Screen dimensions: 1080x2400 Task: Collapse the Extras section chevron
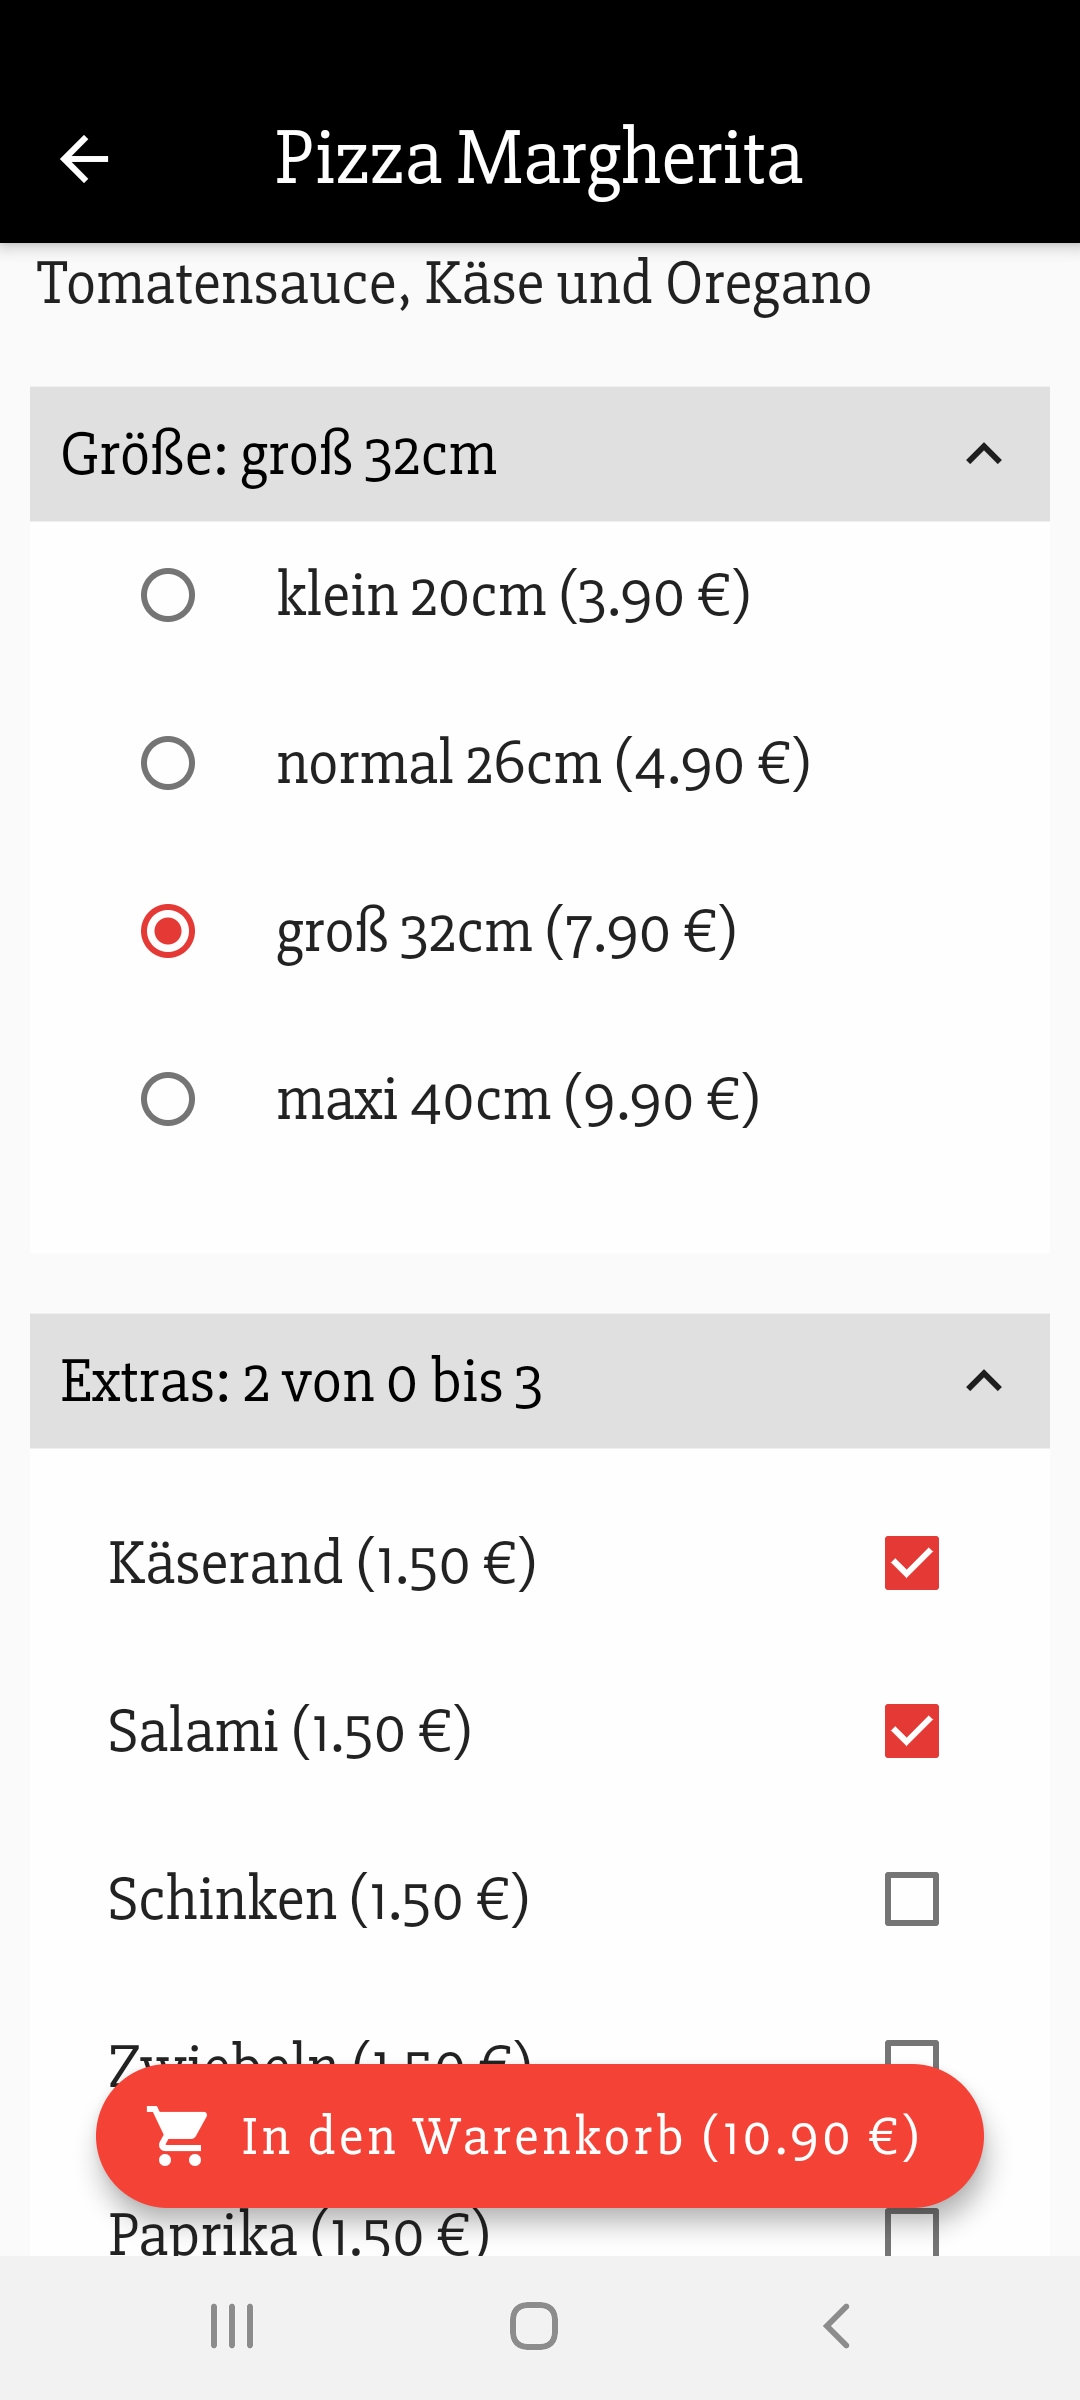pyautogui.click(x=984, y=1382)
